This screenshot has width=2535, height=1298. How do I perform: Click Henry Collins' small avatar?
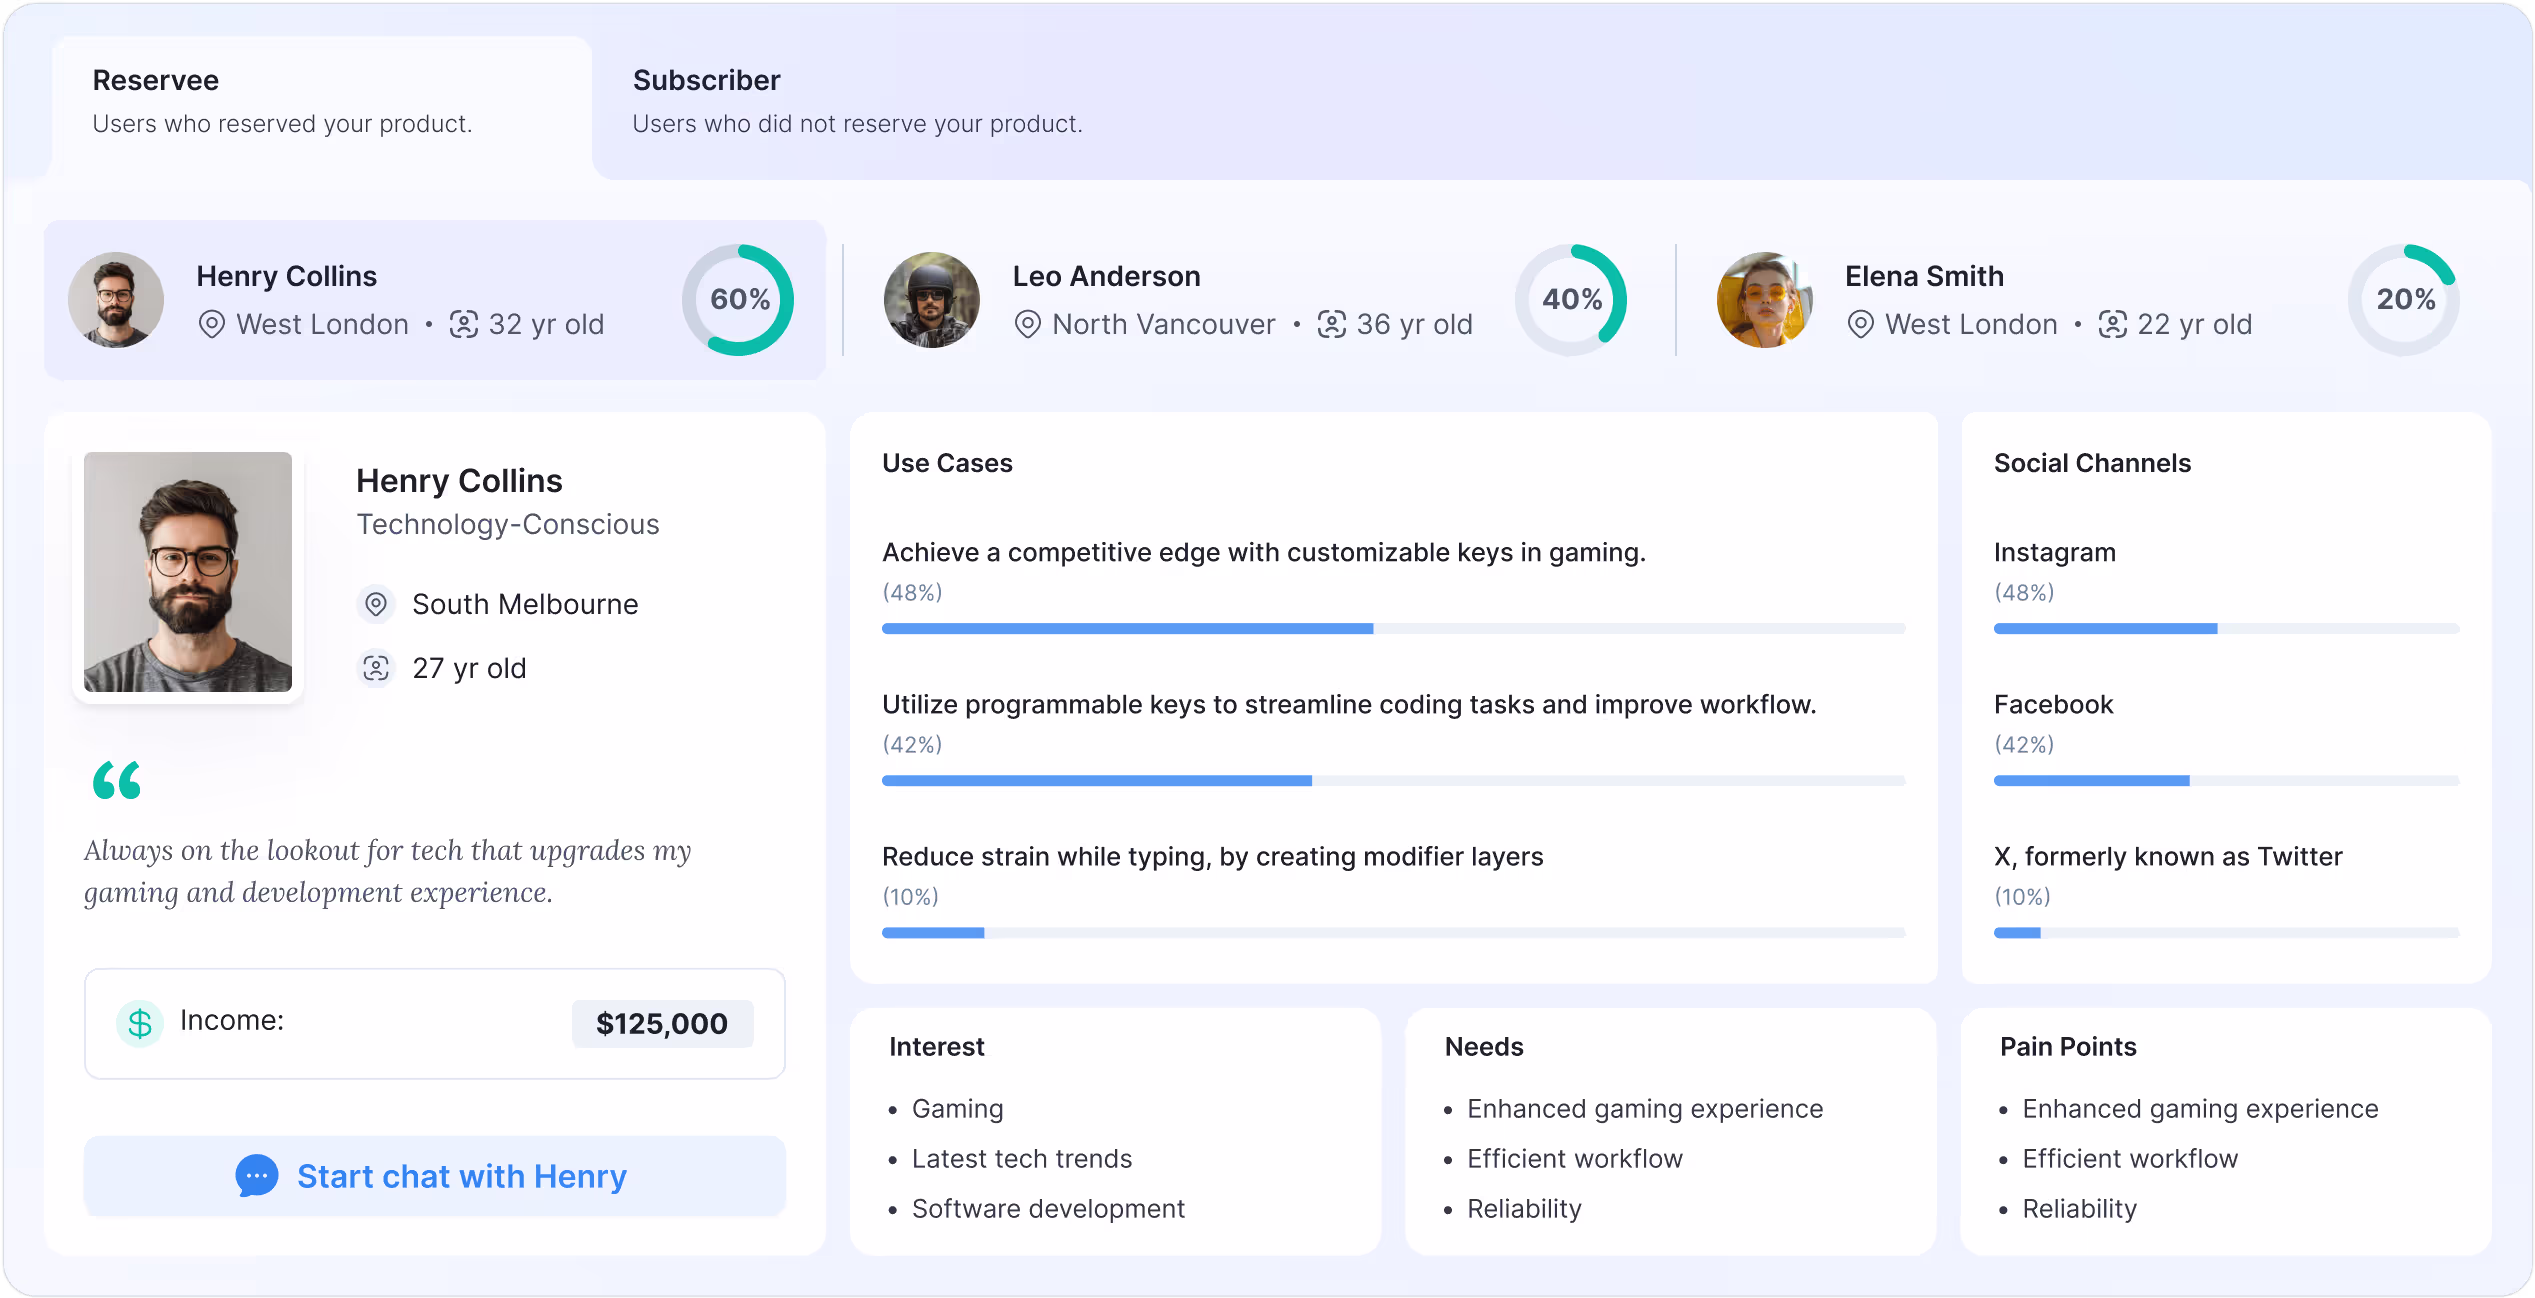click(x=116, y=300)
